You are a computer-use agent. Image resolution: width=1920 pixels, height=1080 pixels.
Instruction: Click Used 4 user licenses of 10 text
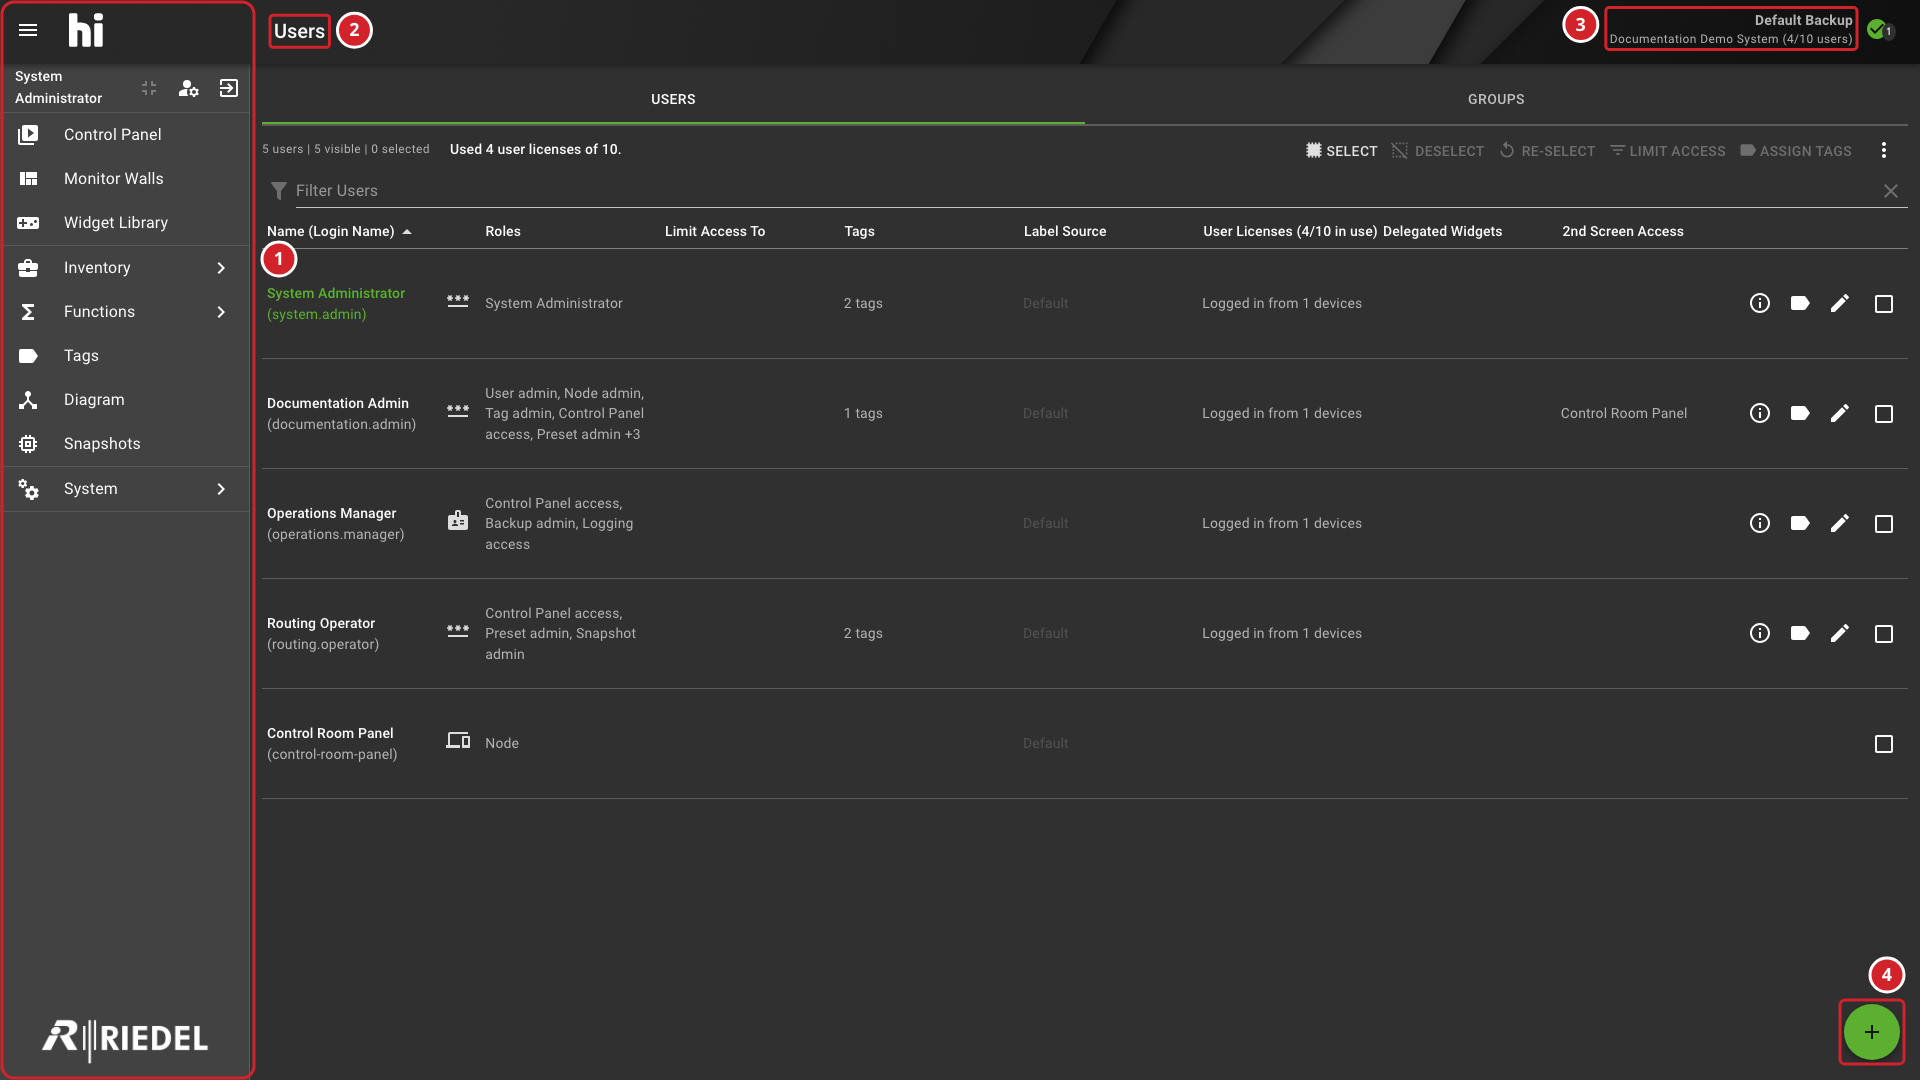point(535,149)
